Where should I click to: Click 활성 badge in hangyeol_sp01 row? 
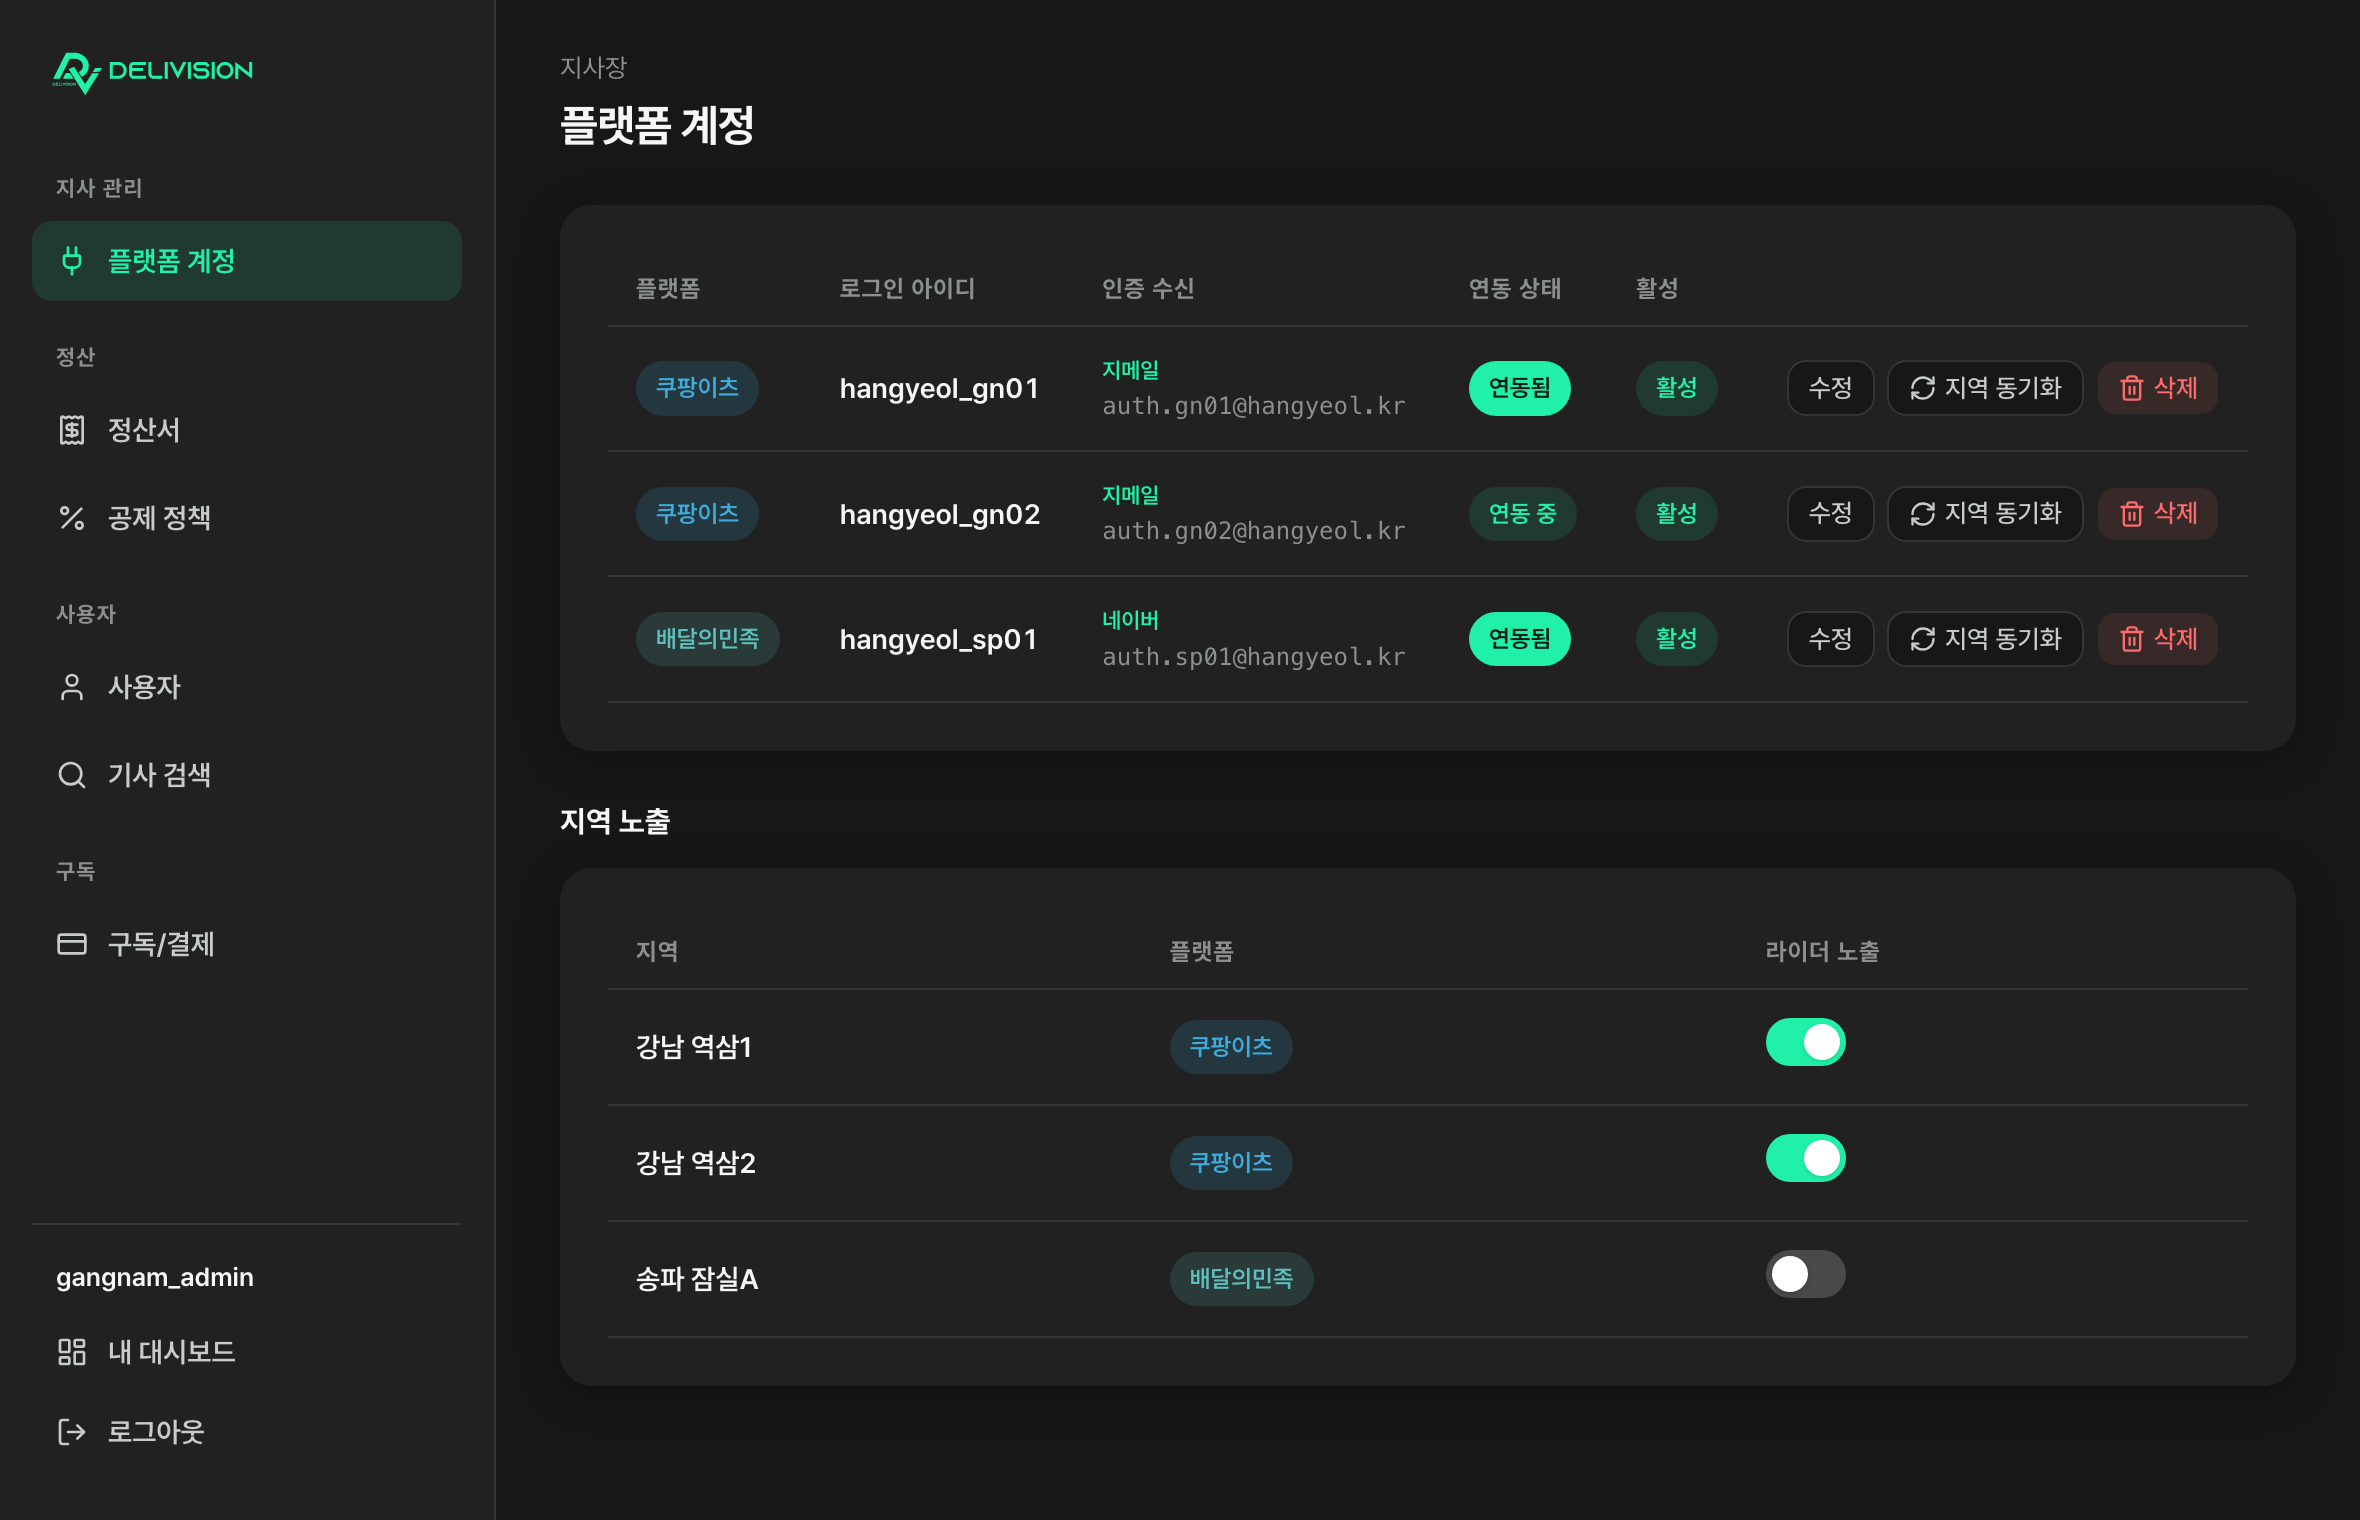tap(1677, 639)
